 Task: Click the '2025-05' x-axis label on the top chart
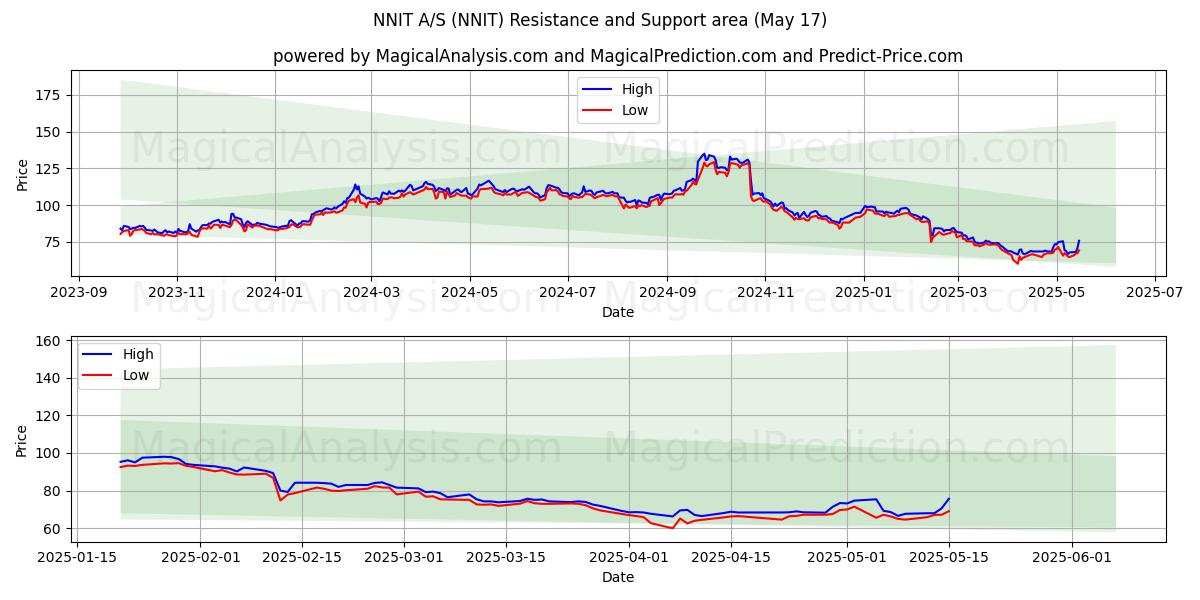tap(1056, 293)
